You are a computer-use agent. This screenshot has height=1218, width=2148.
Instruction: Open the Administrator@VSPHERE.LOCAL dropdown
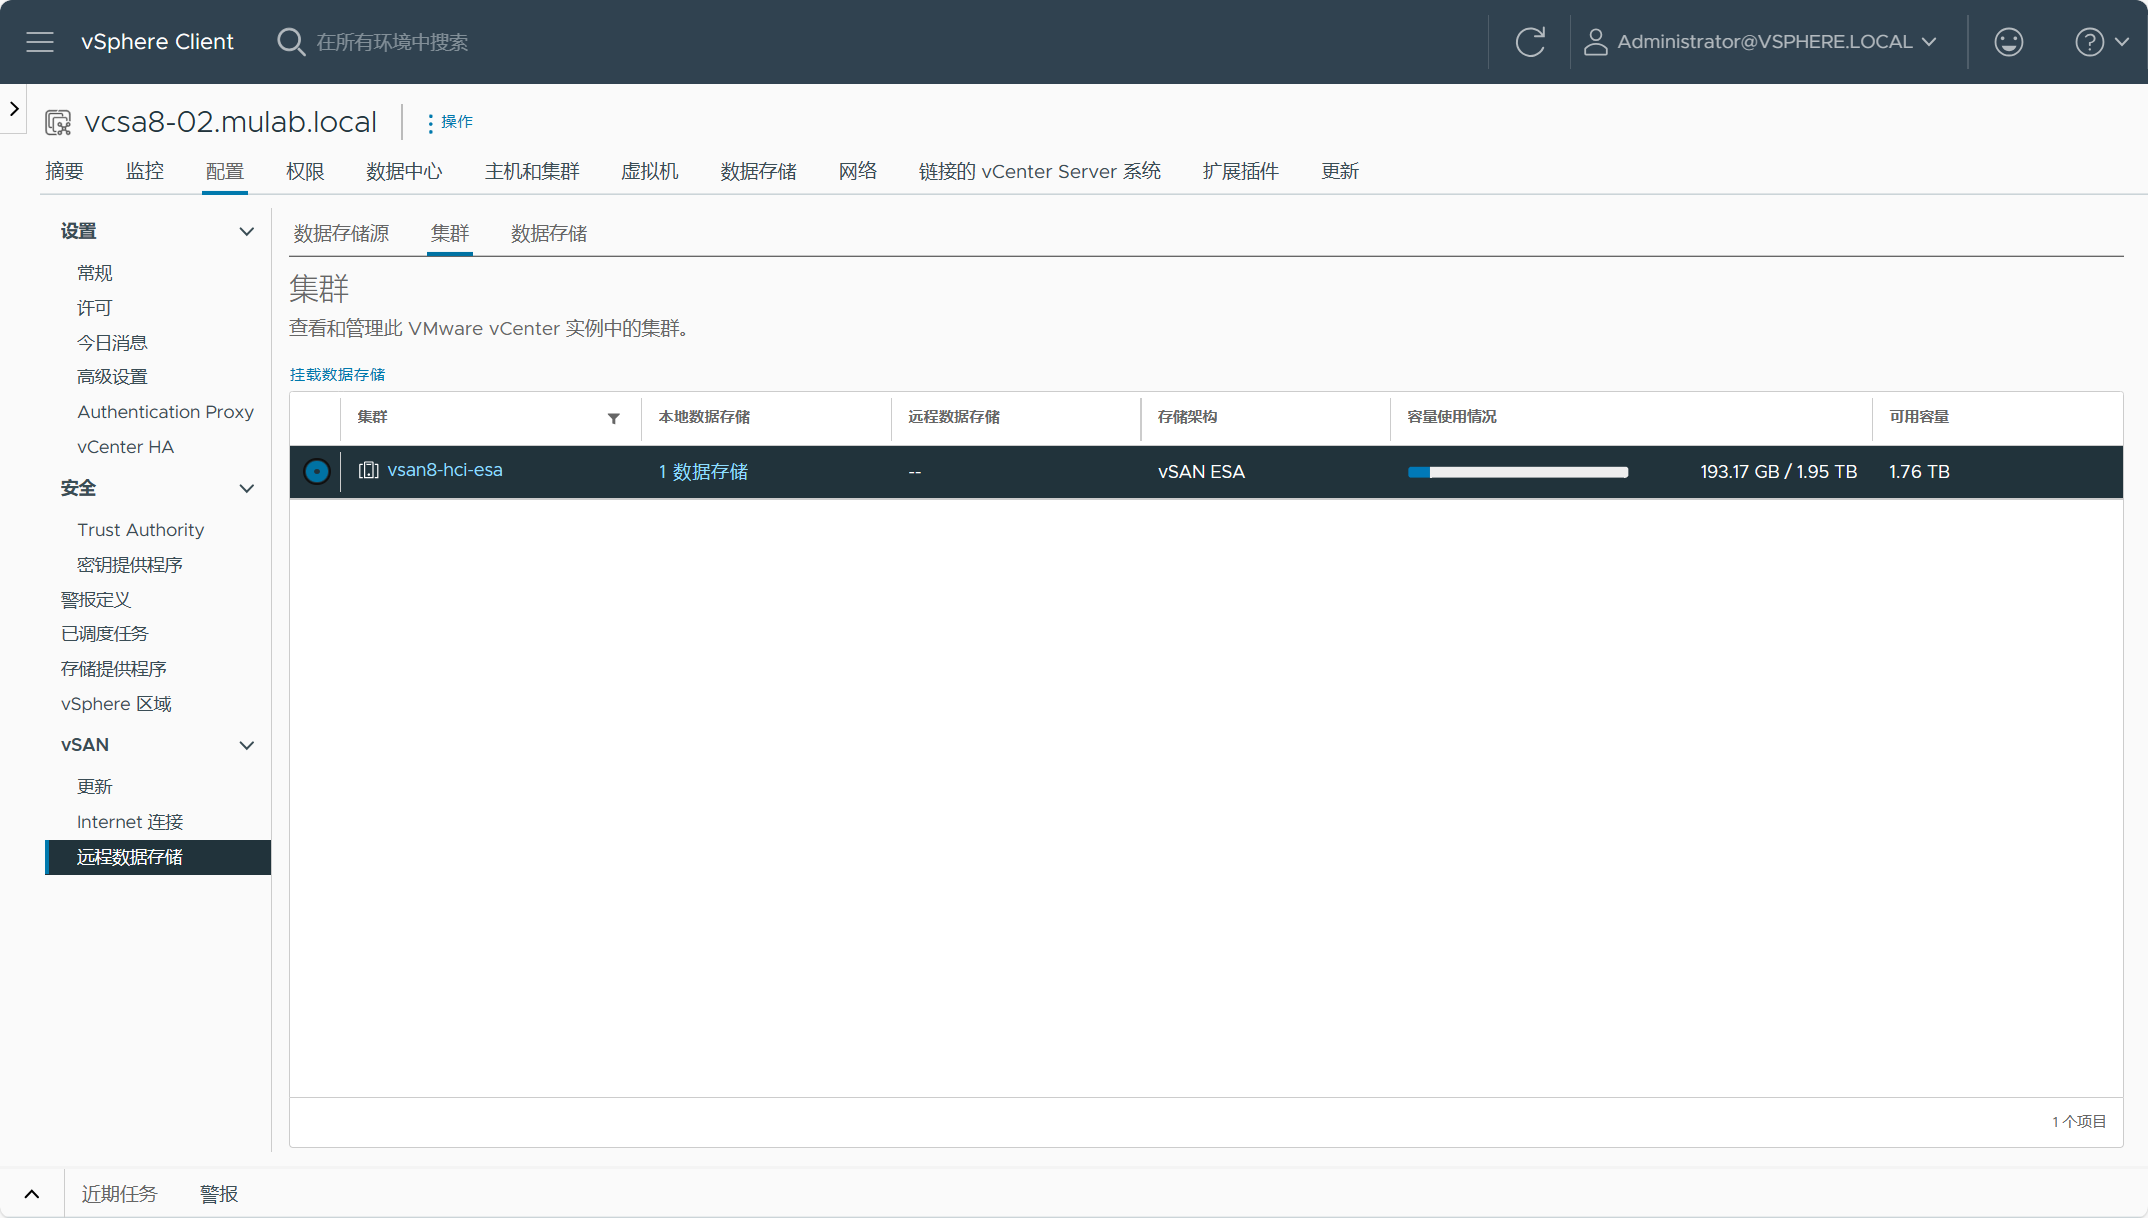pyautogui.click(x=1776, y=42)
